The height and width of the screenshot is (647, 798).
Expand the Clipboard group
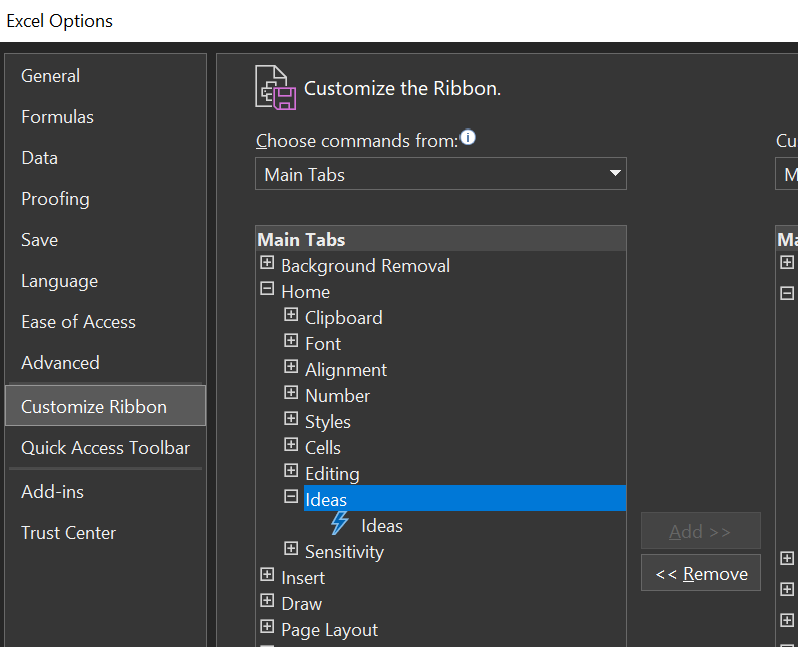point(291,315)
